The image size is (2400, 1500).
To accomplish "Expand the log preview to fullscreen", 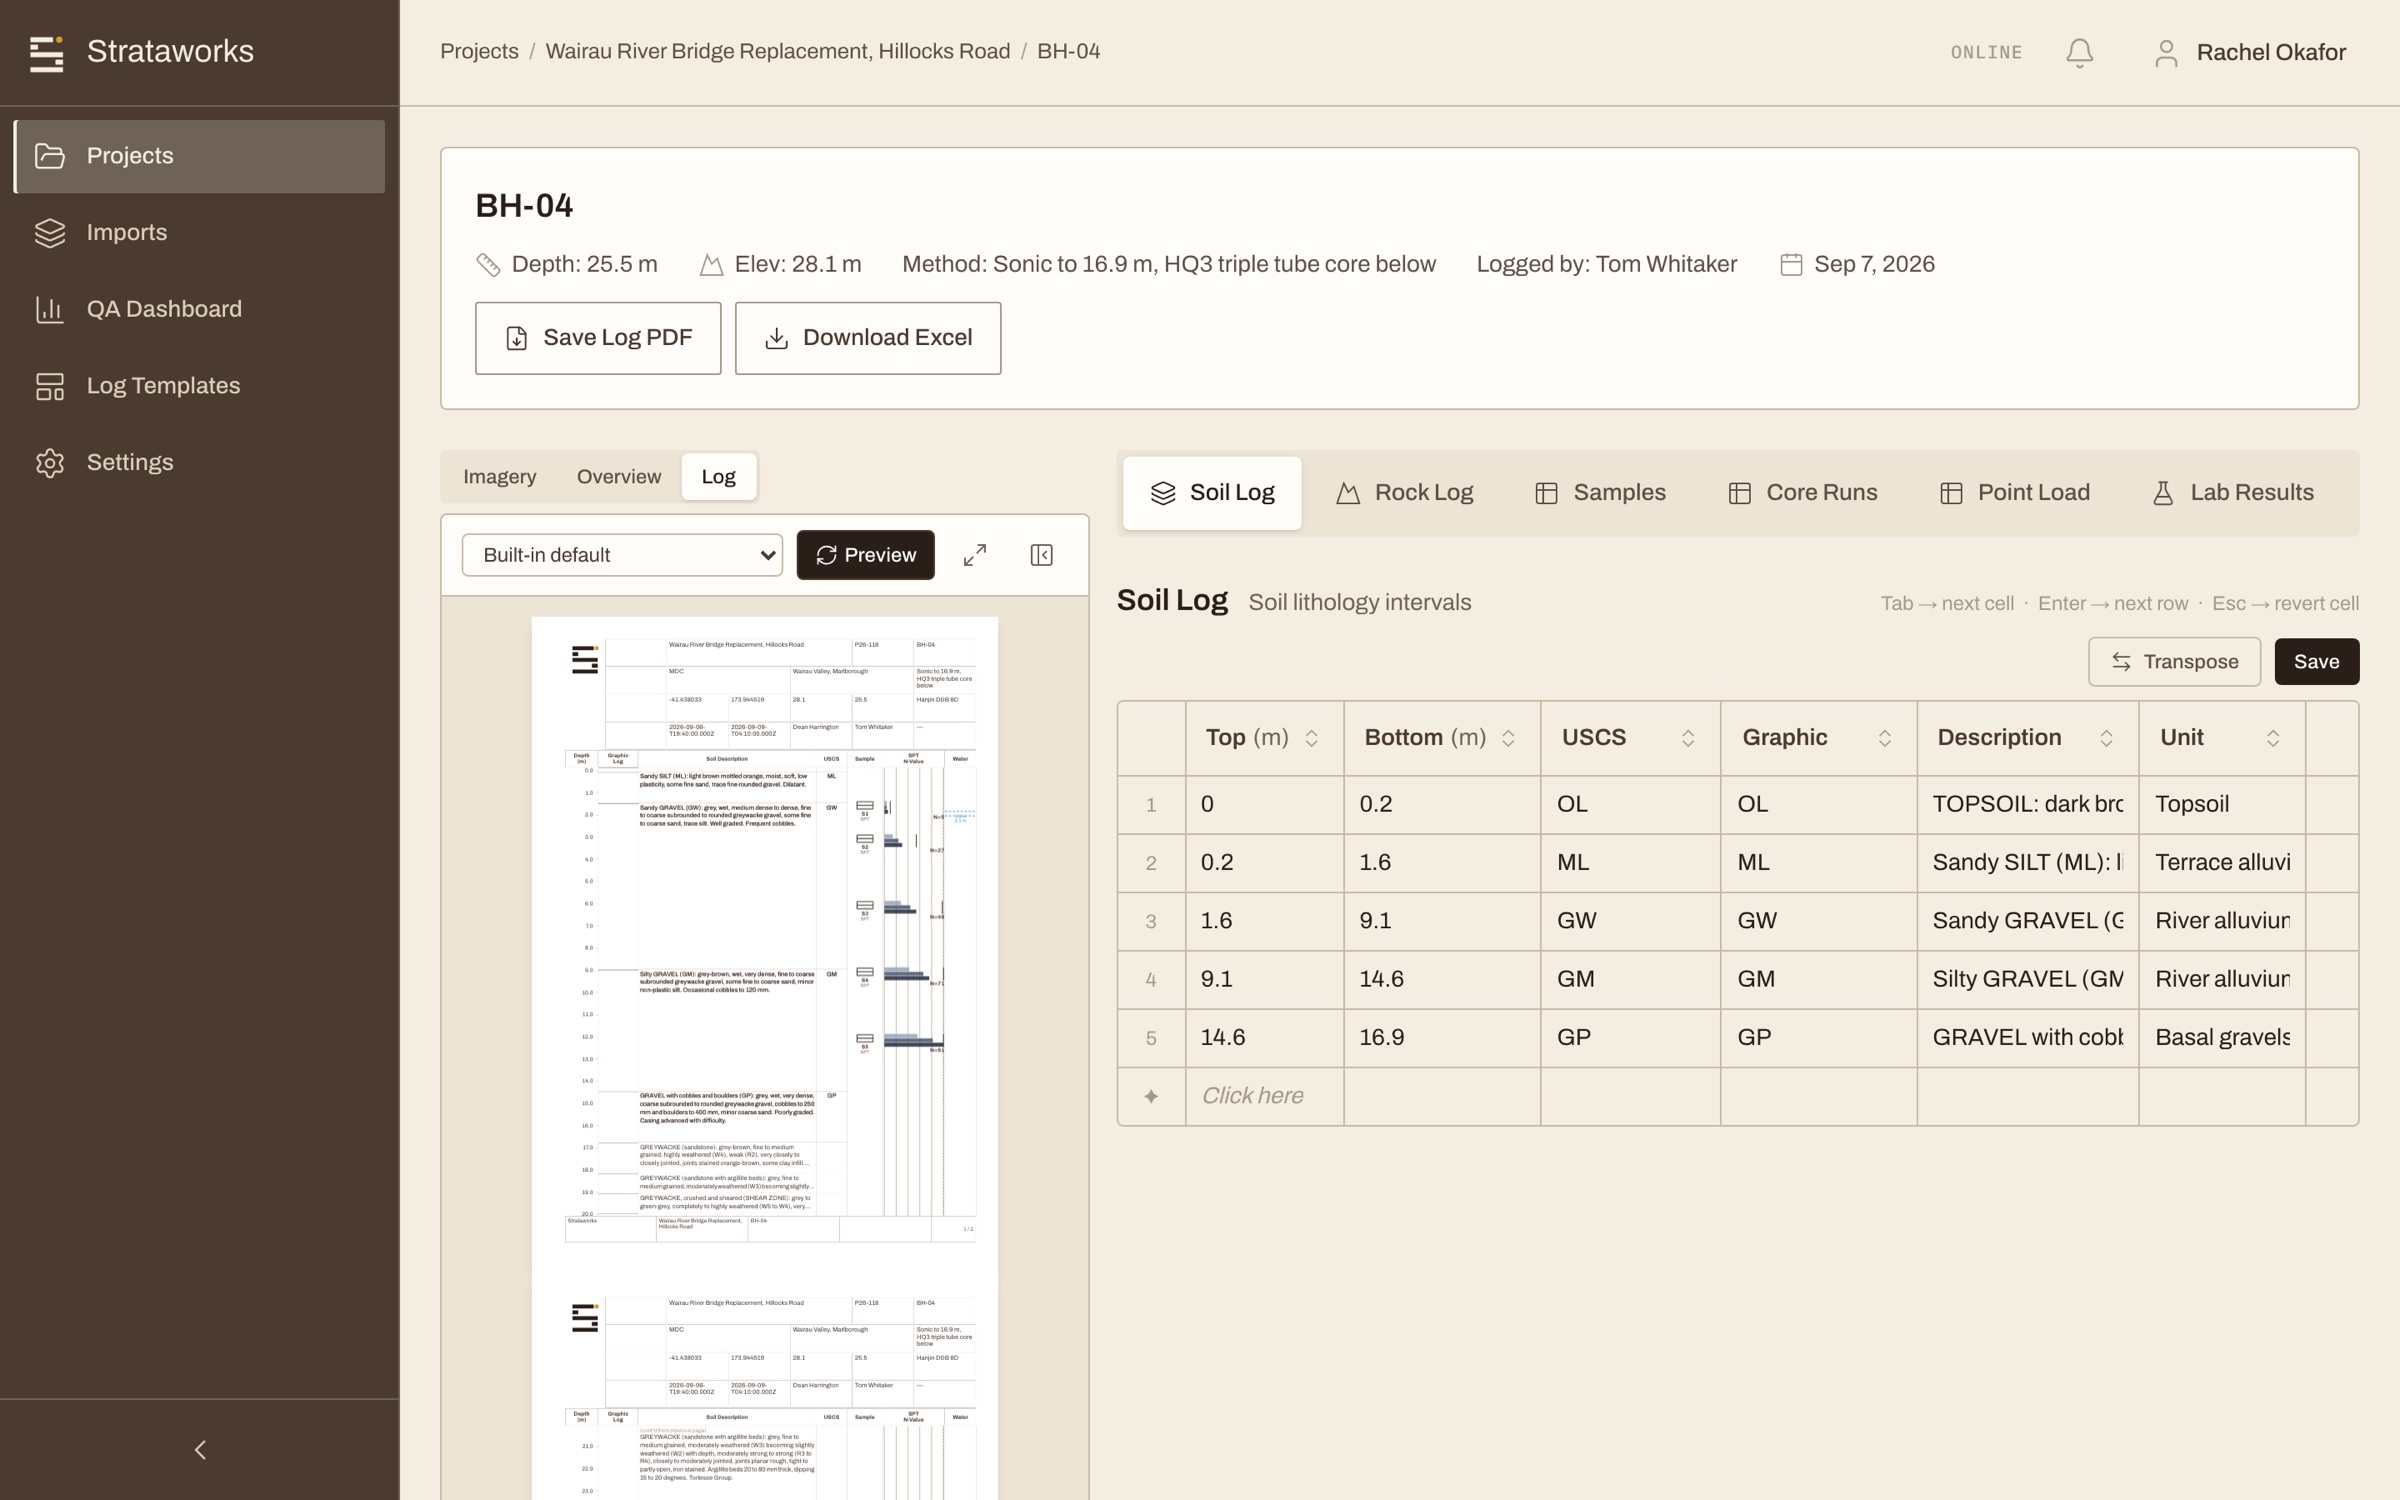I will (x=974, y=555).
